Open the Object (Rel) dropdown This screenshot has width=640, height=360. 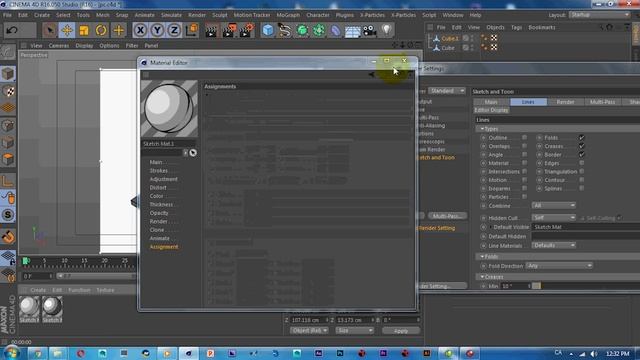pyautogui.click(x=309, y=330)
